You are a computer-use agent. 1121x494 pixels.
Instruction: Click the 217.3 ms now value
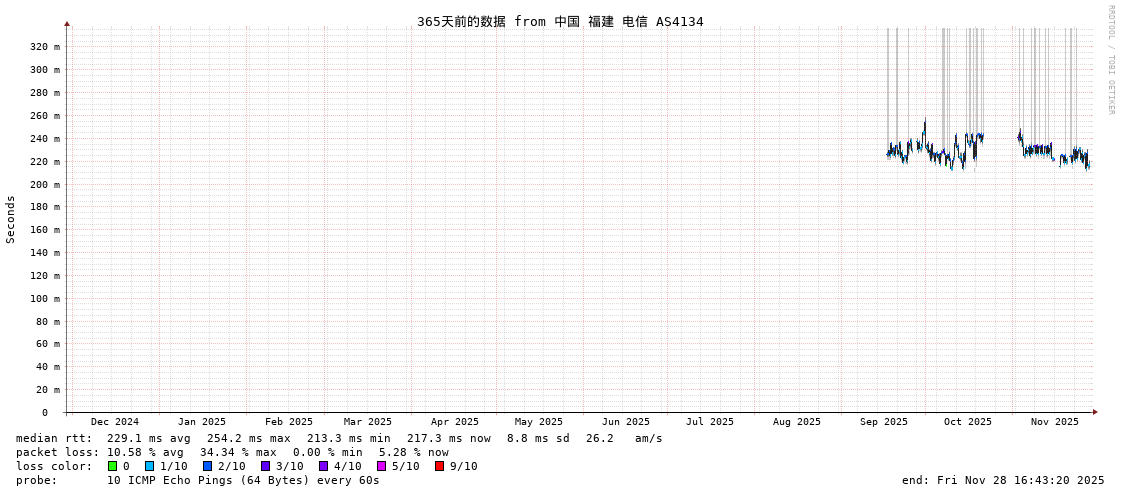[449, 438]
